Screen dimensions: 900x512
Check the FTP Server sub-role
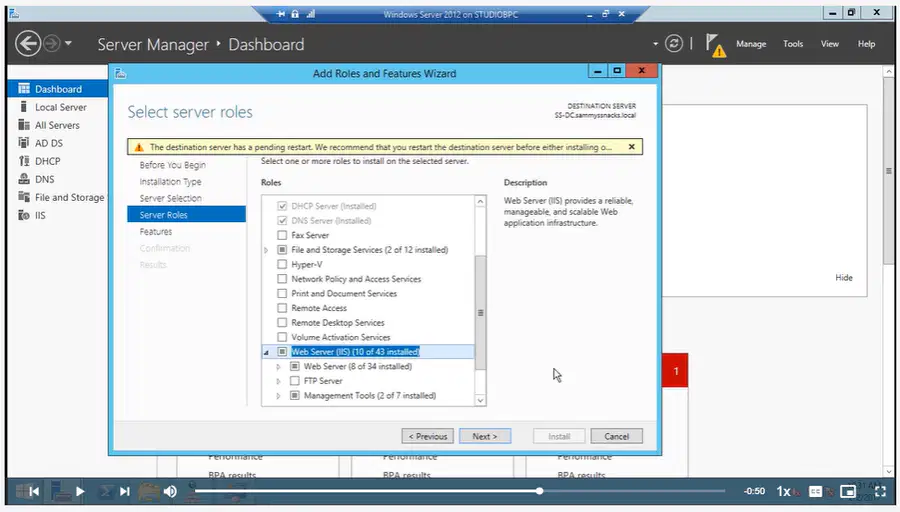tap(294, 381)
